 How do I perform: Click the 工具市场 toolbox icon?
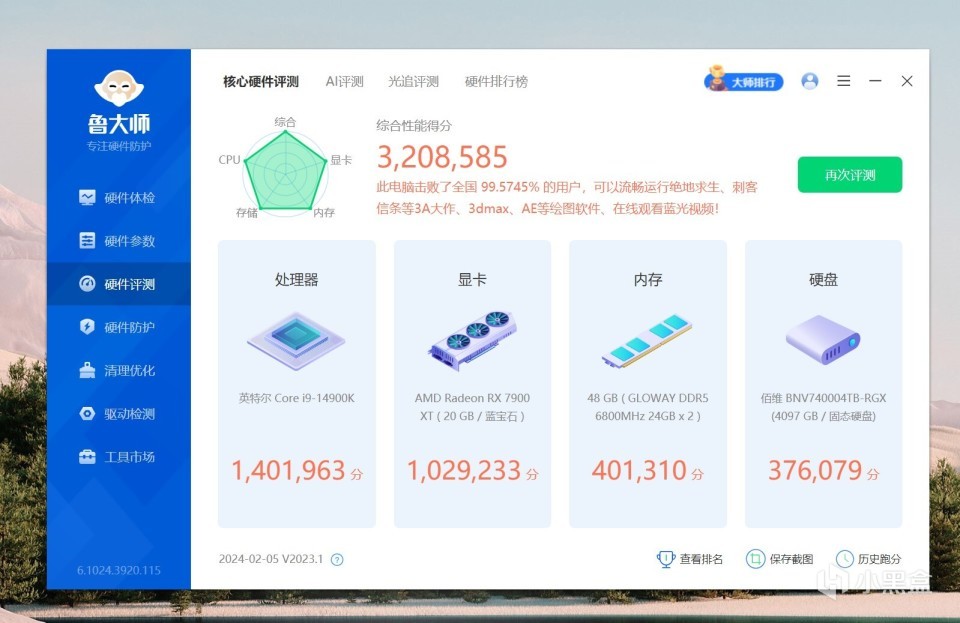pyautogui.click(x=87, y=457)
